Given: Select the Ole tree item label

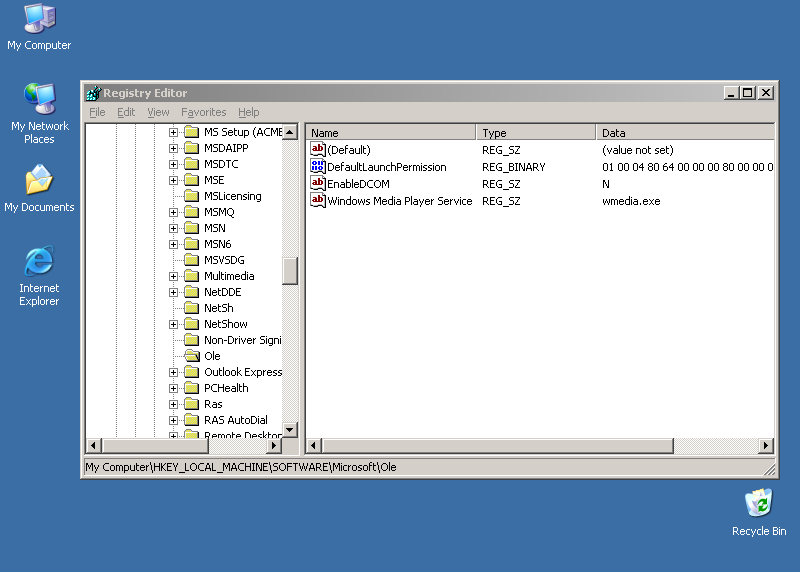Looking at the screenshot, I should tap(212, 356).
